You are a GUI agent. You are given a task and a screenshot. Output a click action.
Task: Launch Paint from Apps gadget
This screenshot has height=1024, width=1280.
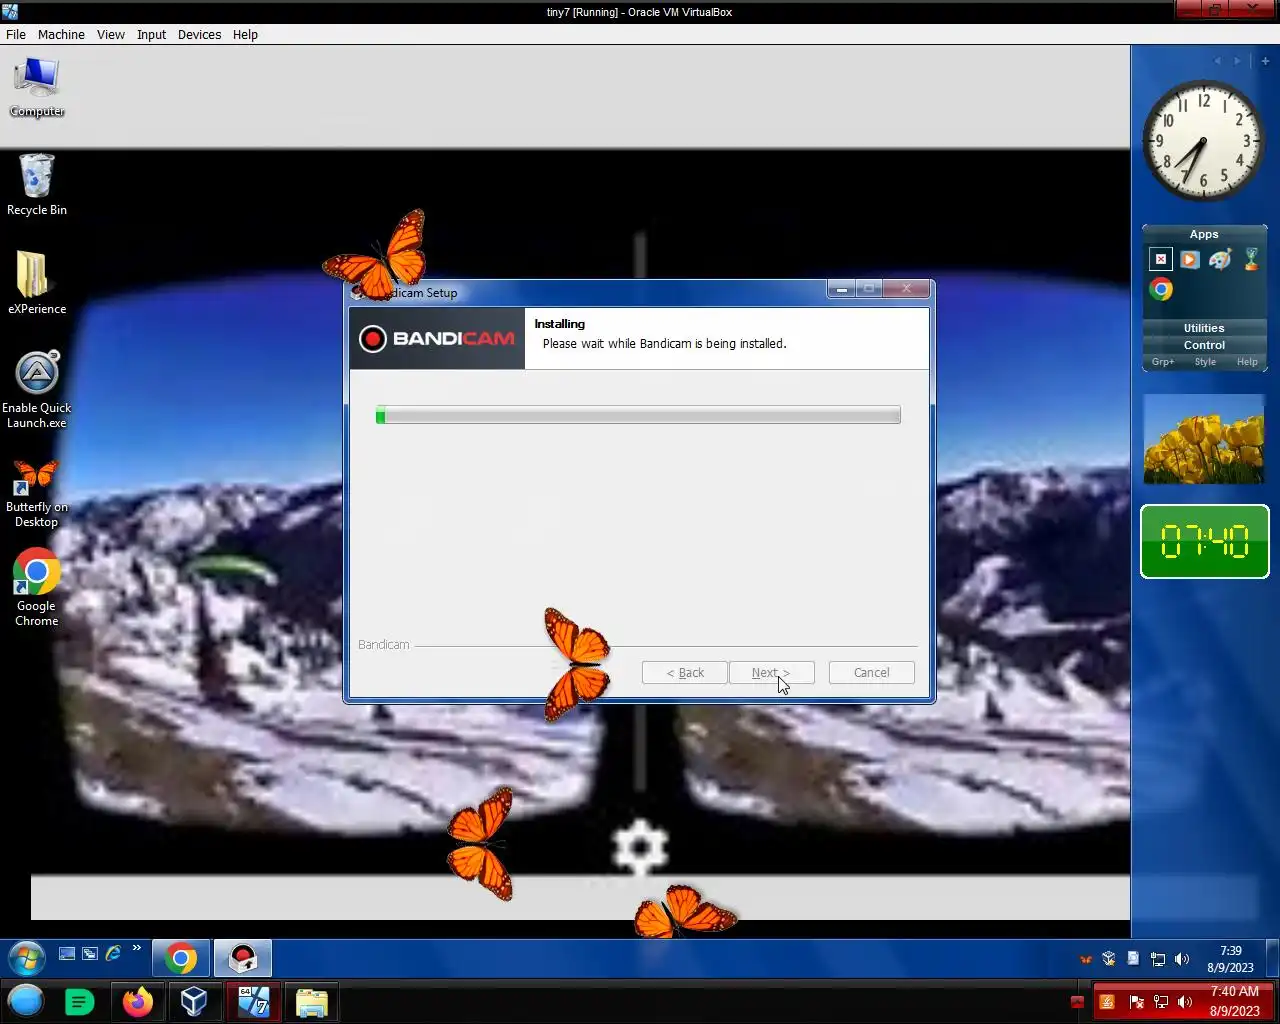[x=1220, y=259]
